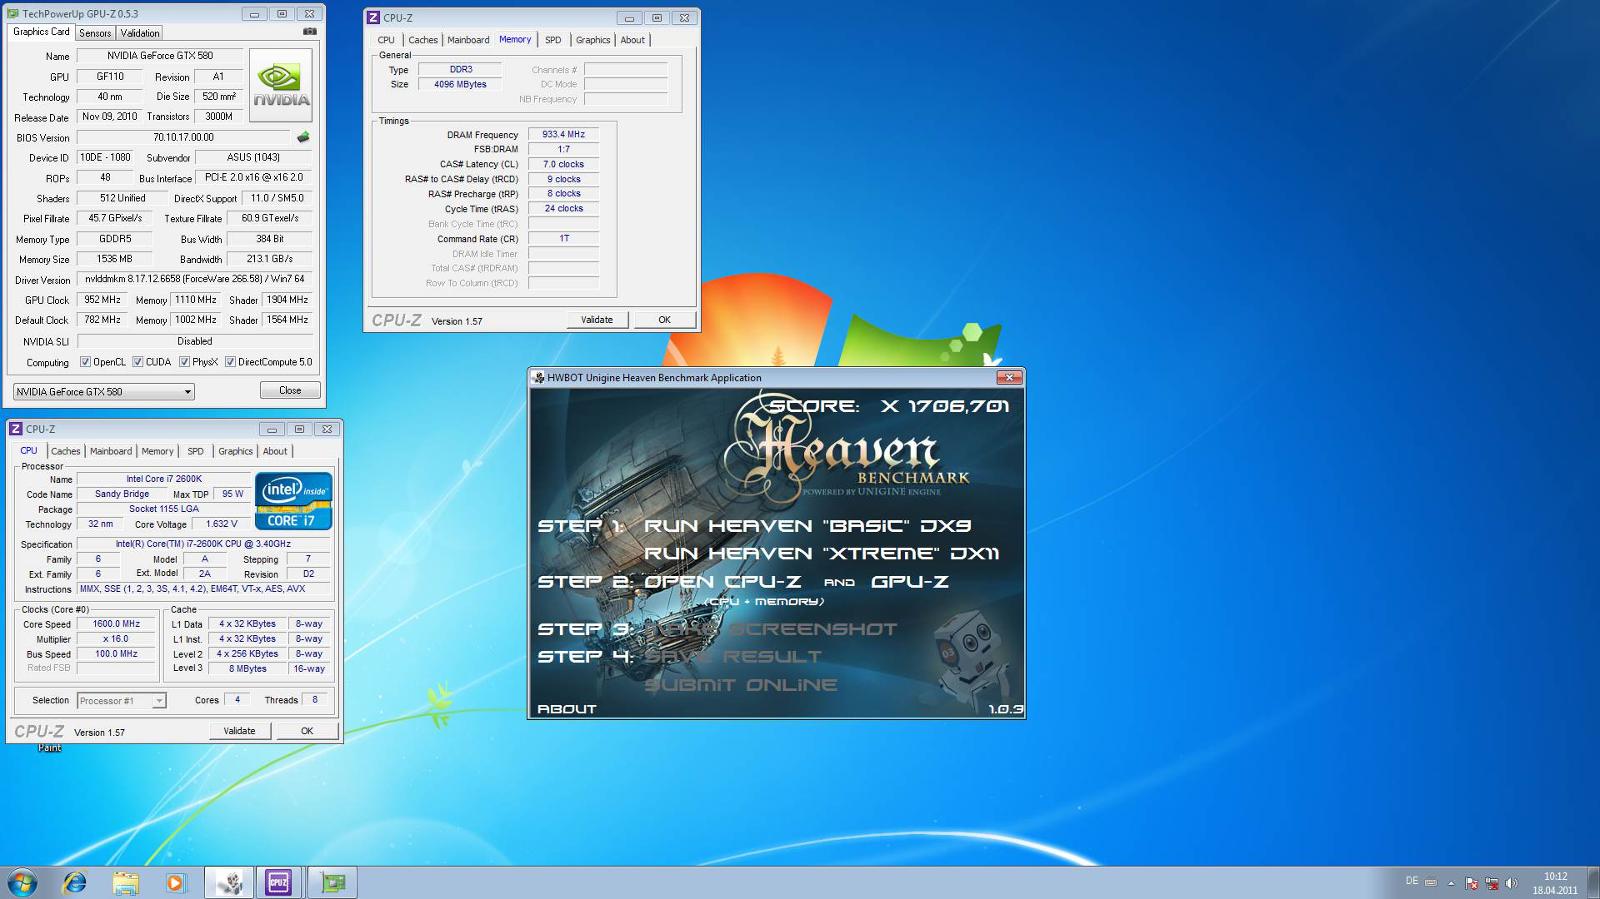
Task: Toggle the CUDA checkbox in GPU-Z
Action: (138, 362)
